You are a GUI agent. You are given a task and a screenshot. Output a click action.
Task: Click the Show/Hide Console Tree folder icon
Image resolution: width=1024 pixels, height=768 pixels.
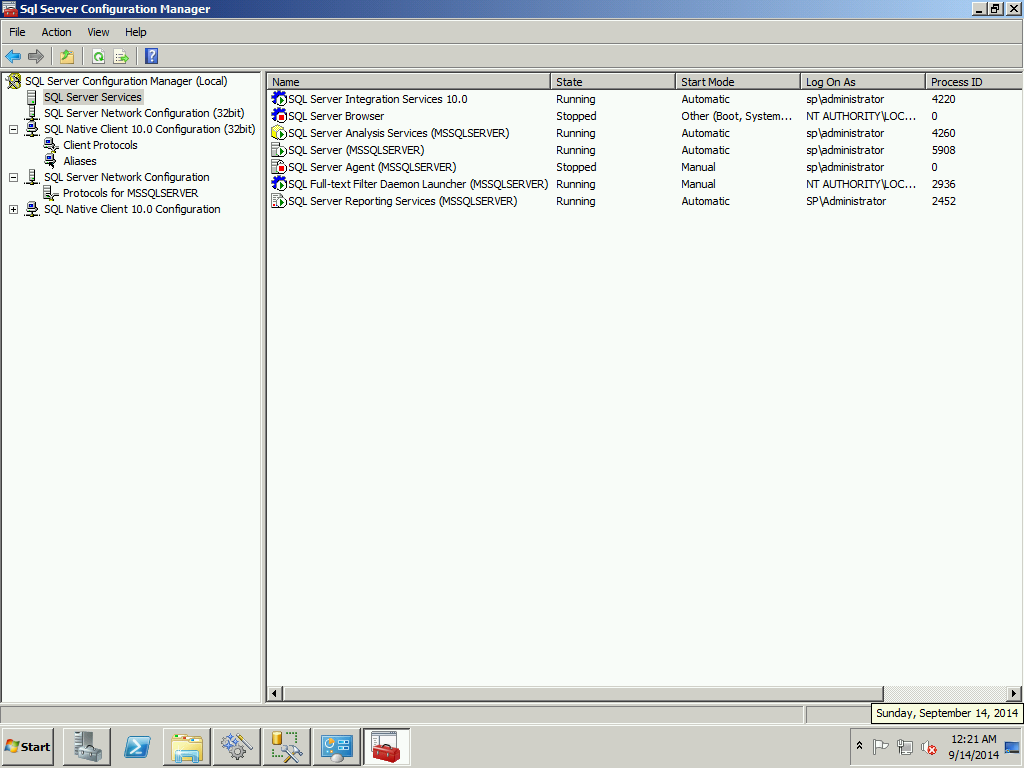(x=67, y=56)
